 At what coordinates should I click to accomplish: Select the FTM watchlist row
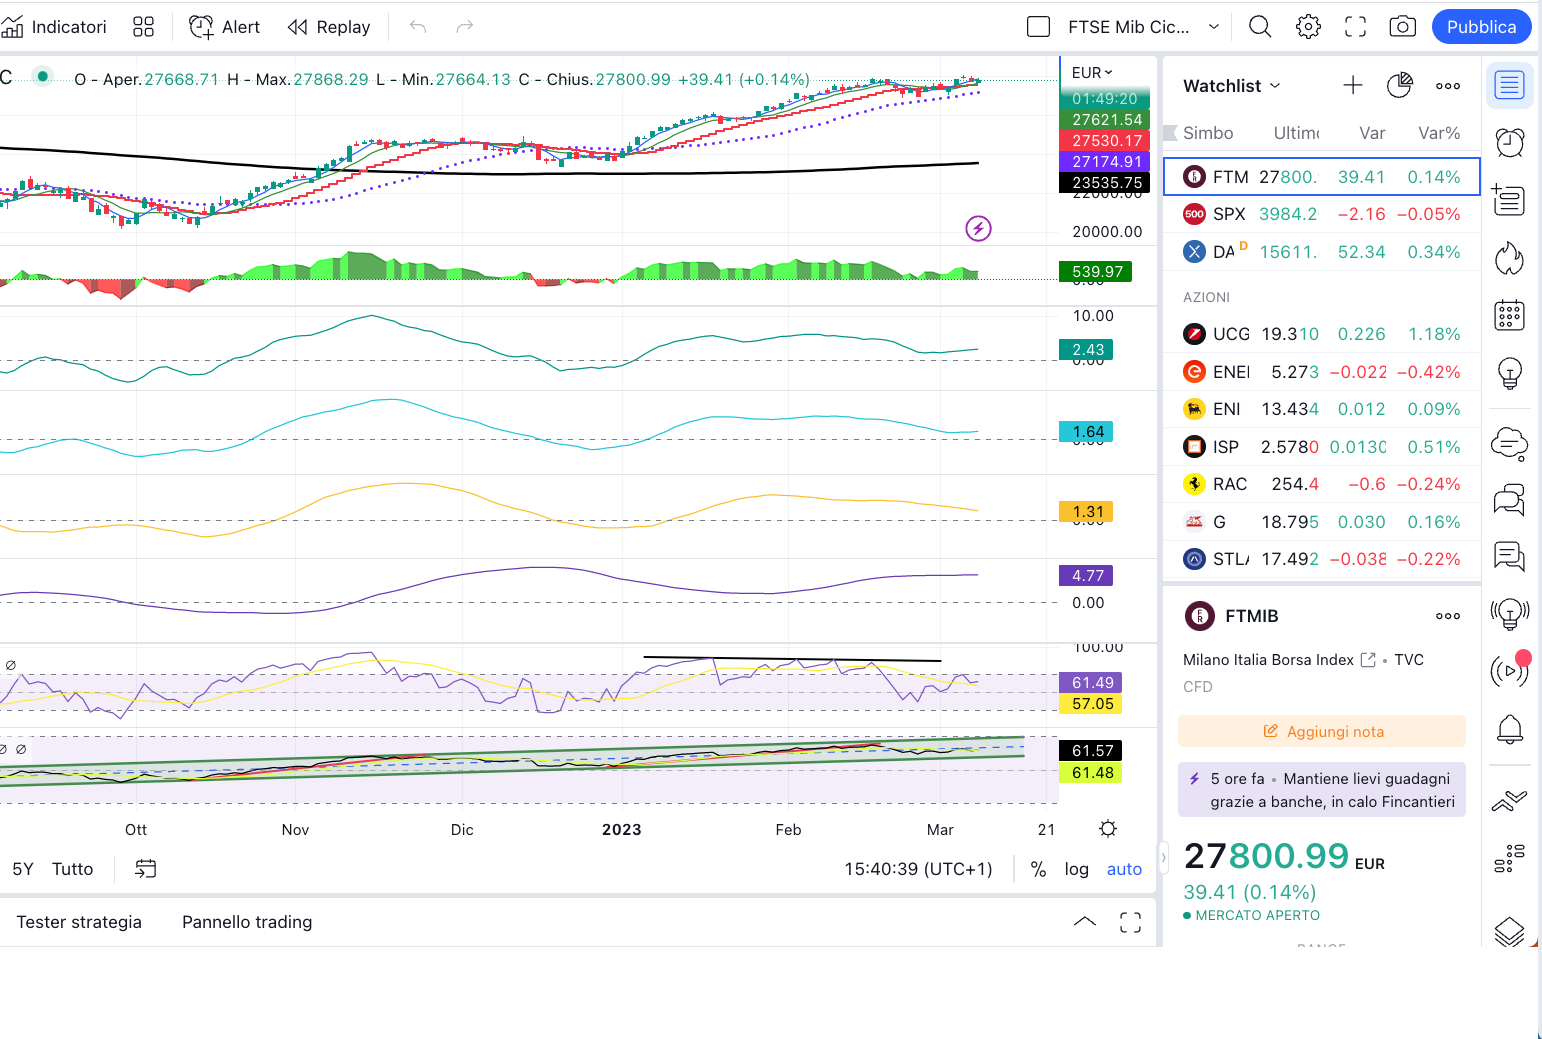click(x=1322, y=177)
